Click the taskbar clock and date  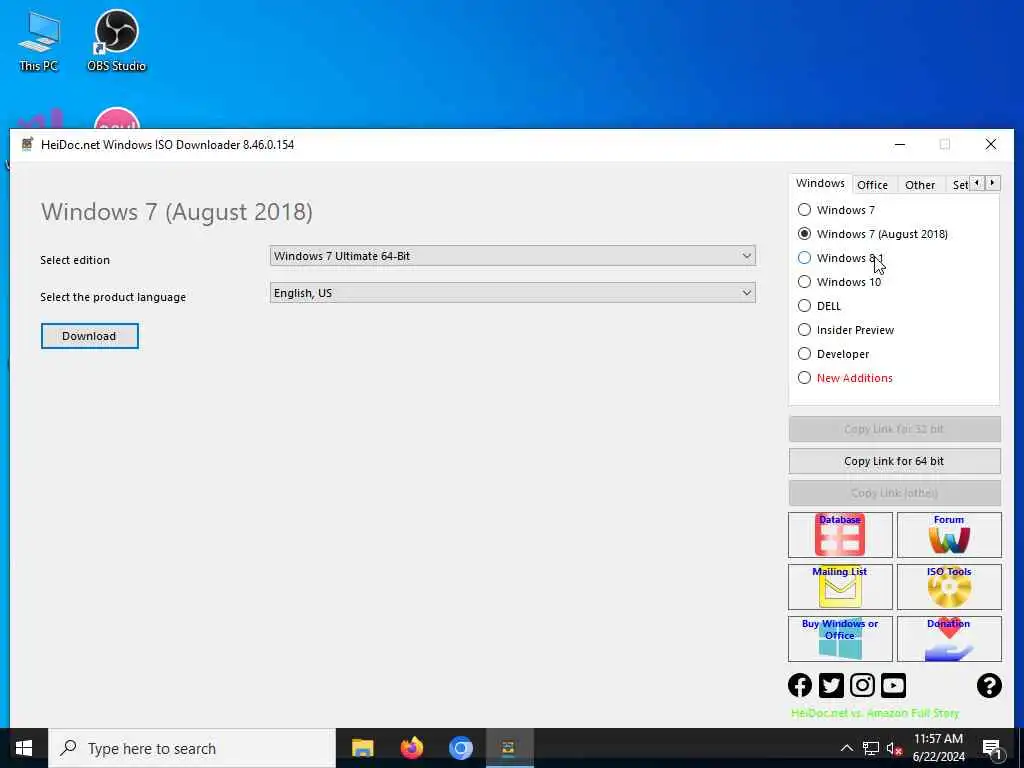click(938, 748)
